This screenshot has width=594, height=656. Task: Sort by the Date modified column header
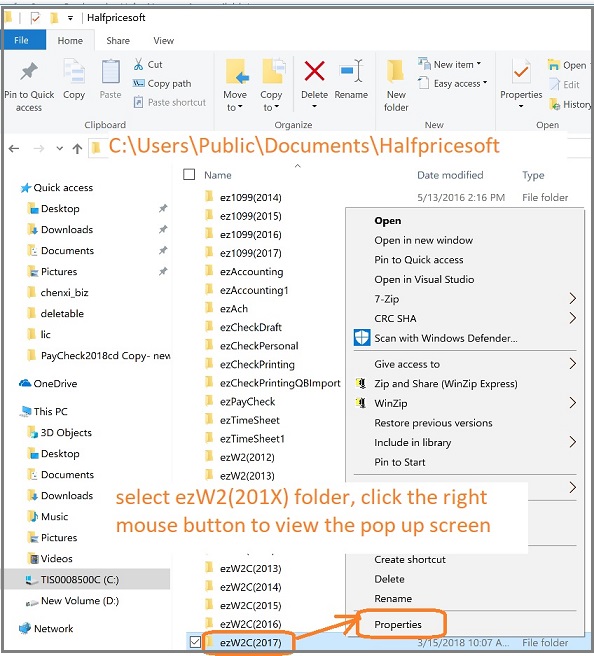point(450,175)
